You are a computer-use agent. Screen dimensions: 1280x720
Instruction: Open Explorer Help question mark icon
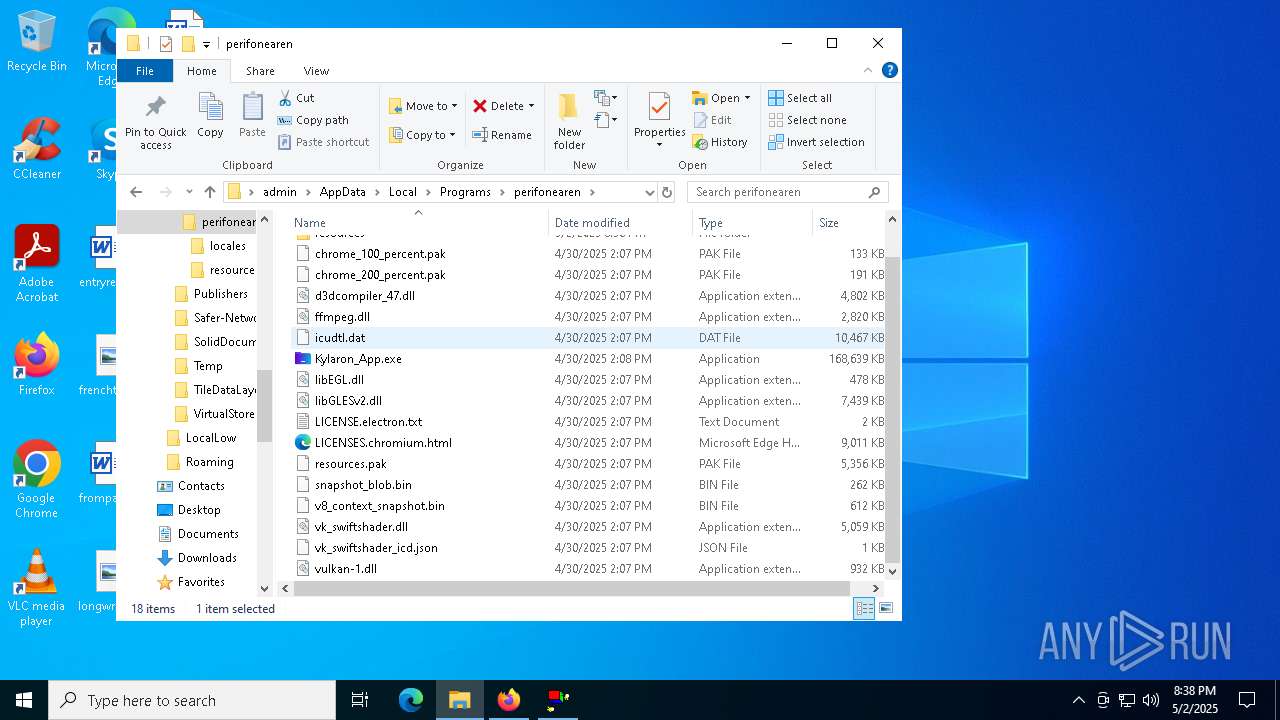coord(890,70)
